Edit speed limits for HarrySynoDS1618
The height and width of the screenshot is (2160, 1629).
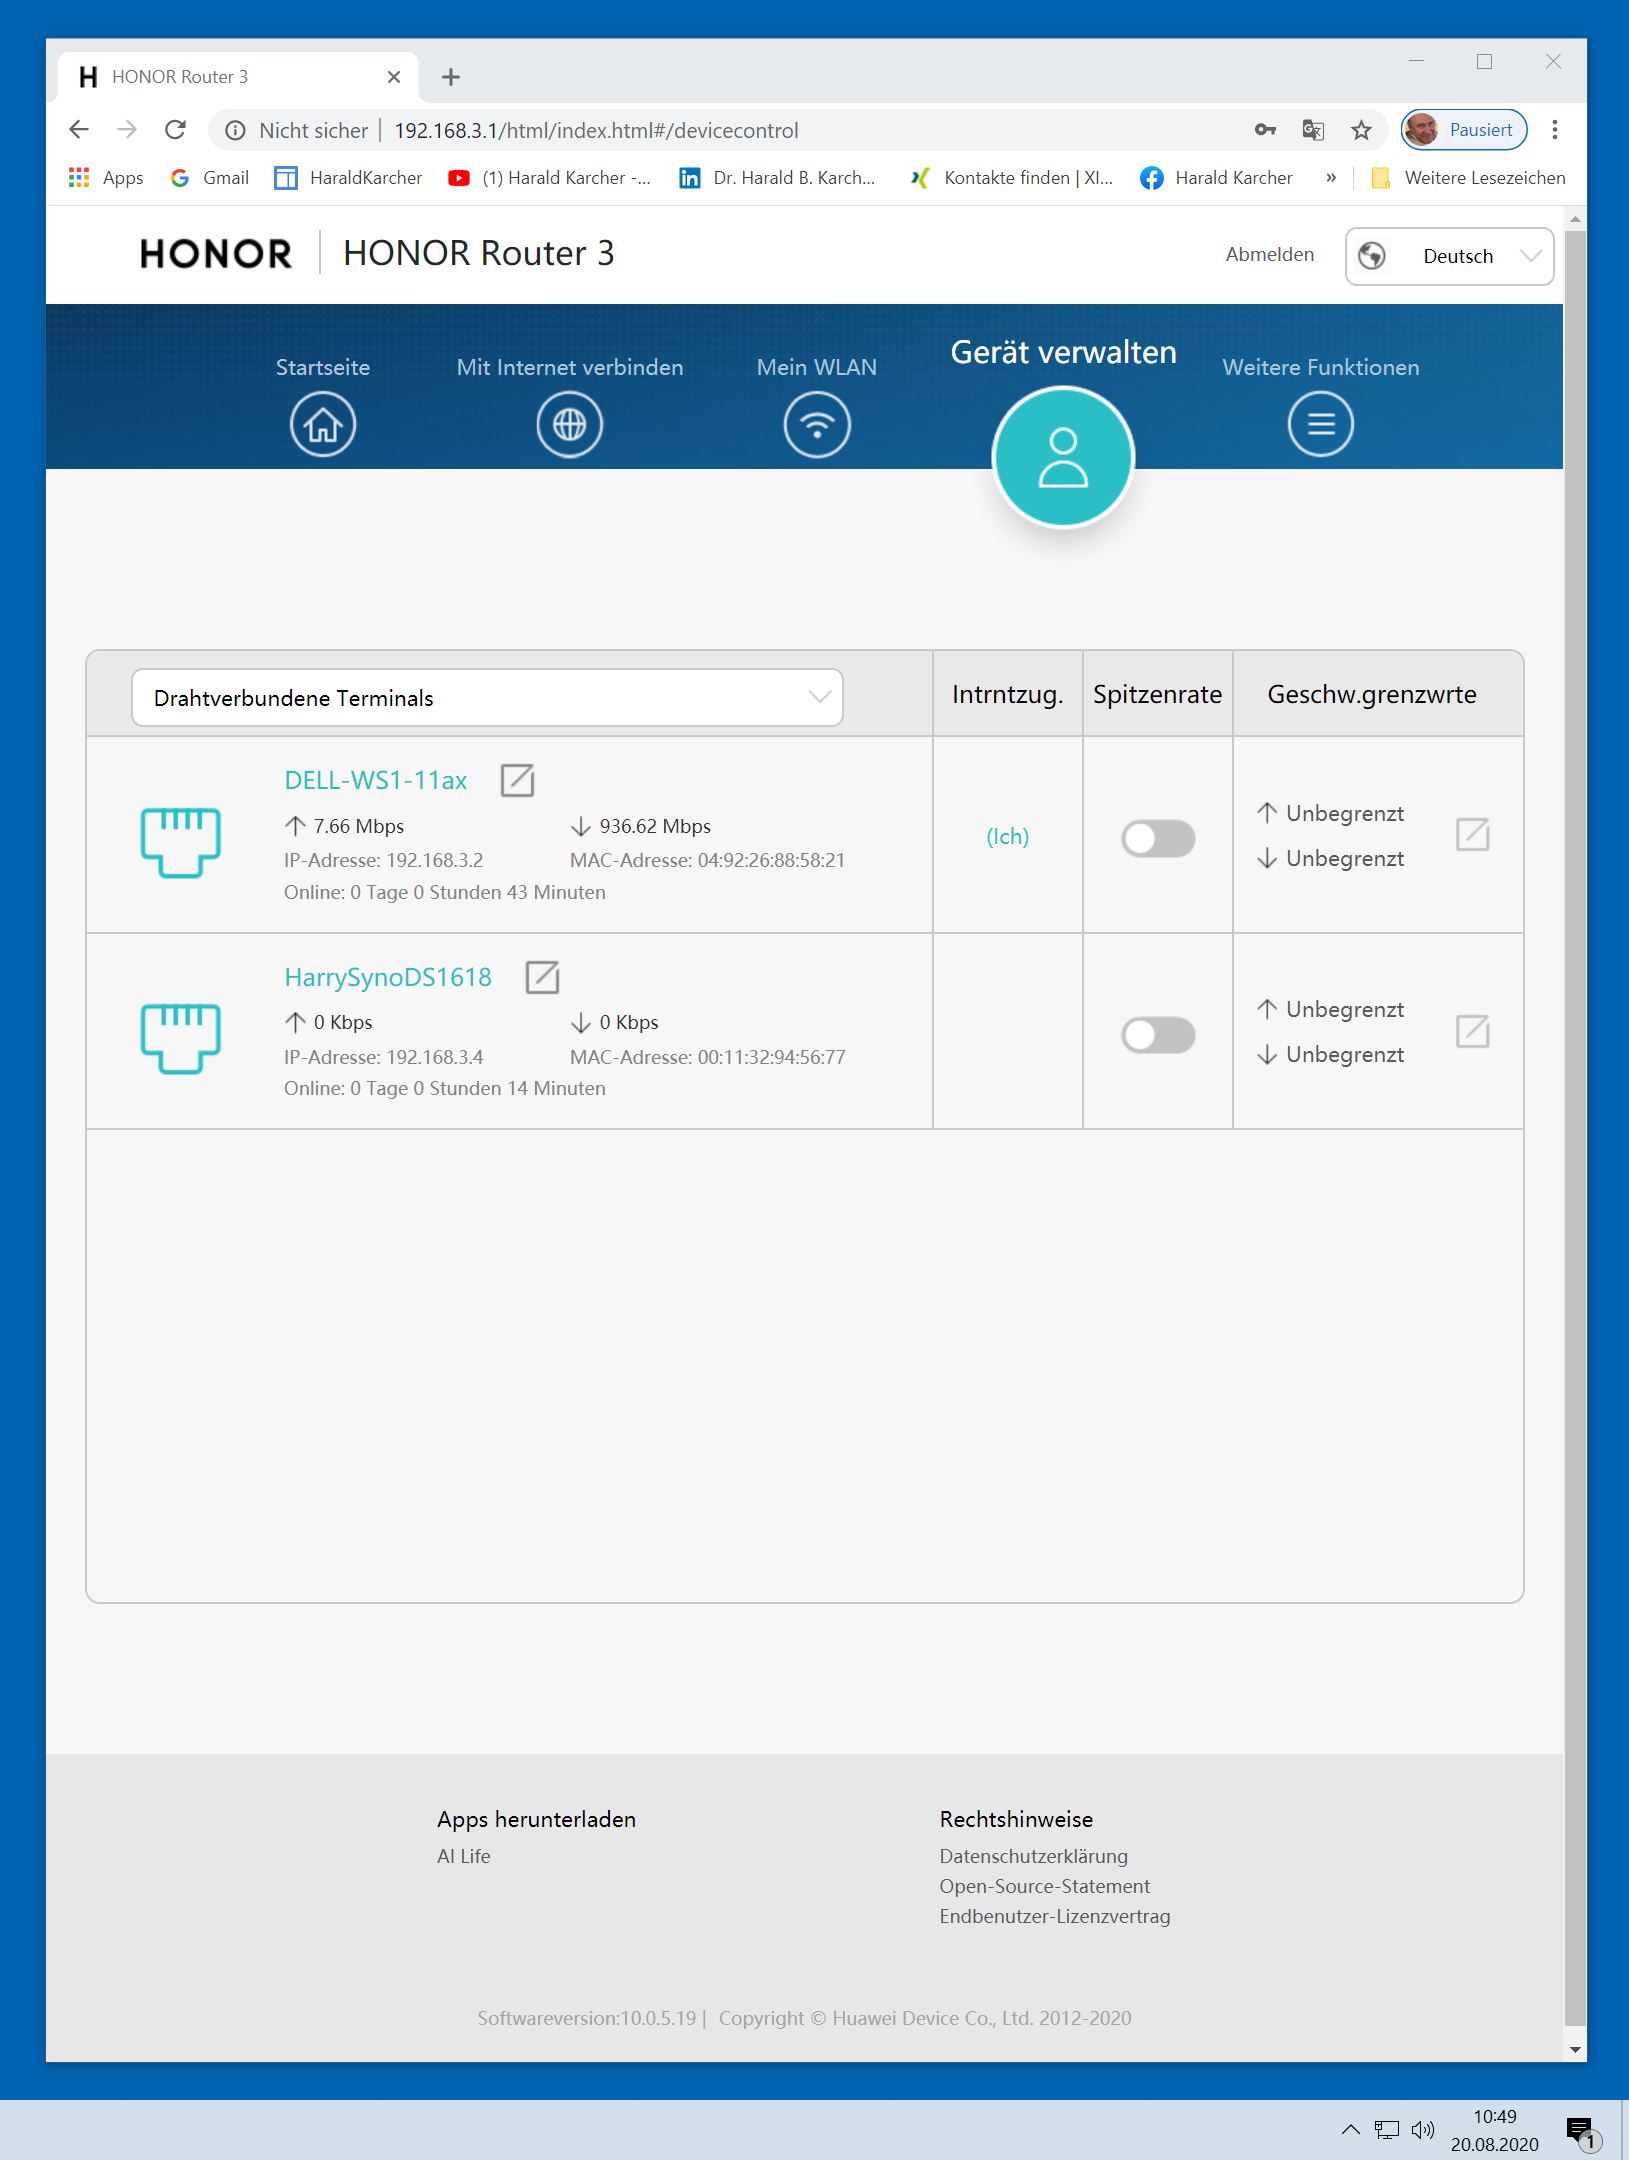pos(1473,1031)
